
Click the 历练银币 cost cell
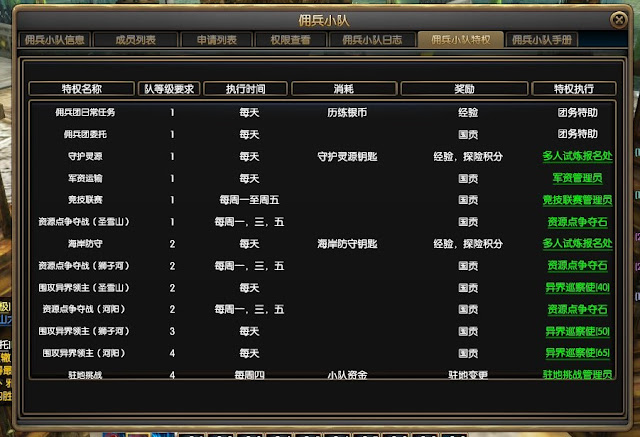coord(347,112)
